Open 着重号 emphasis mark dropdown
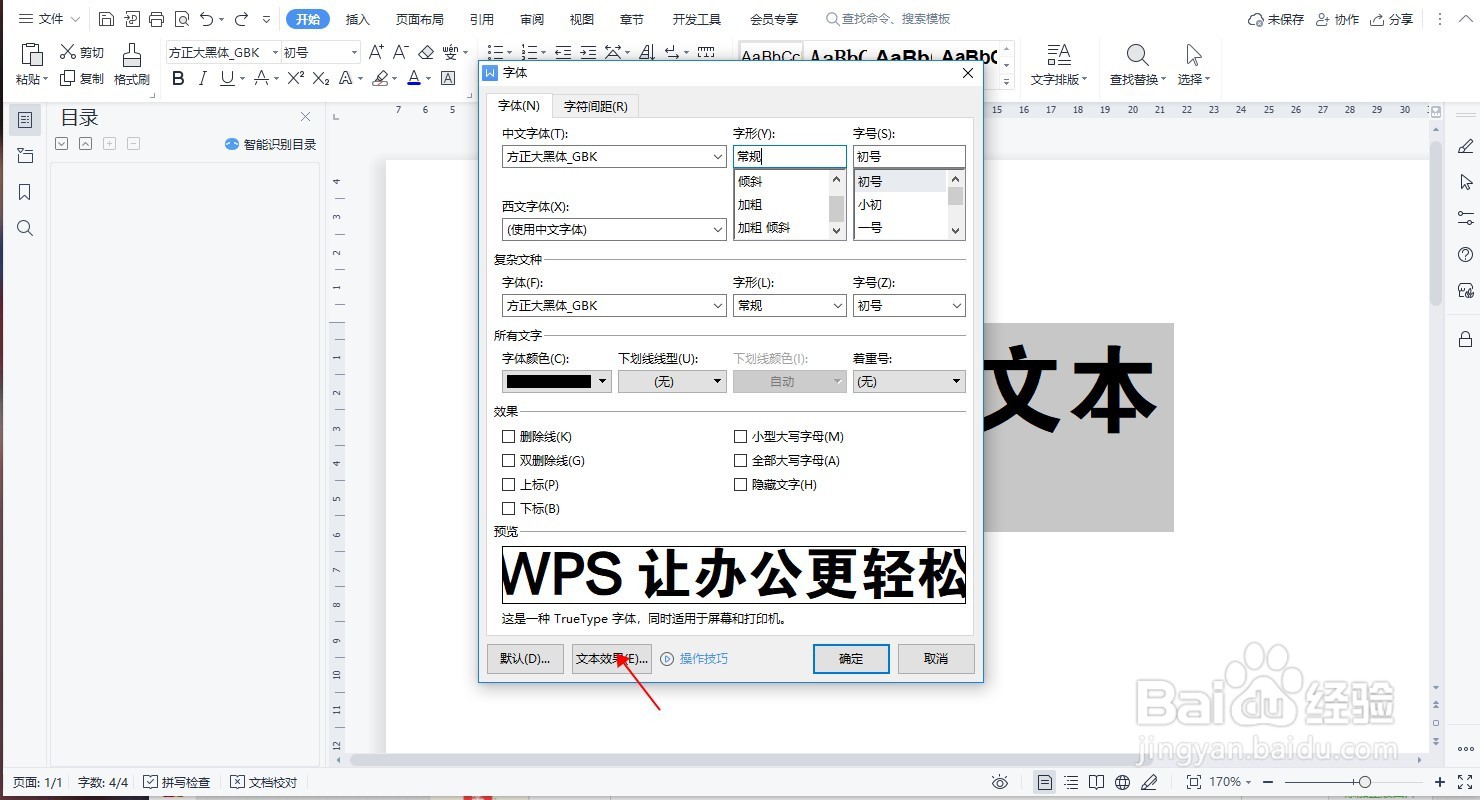 [909, 381]
